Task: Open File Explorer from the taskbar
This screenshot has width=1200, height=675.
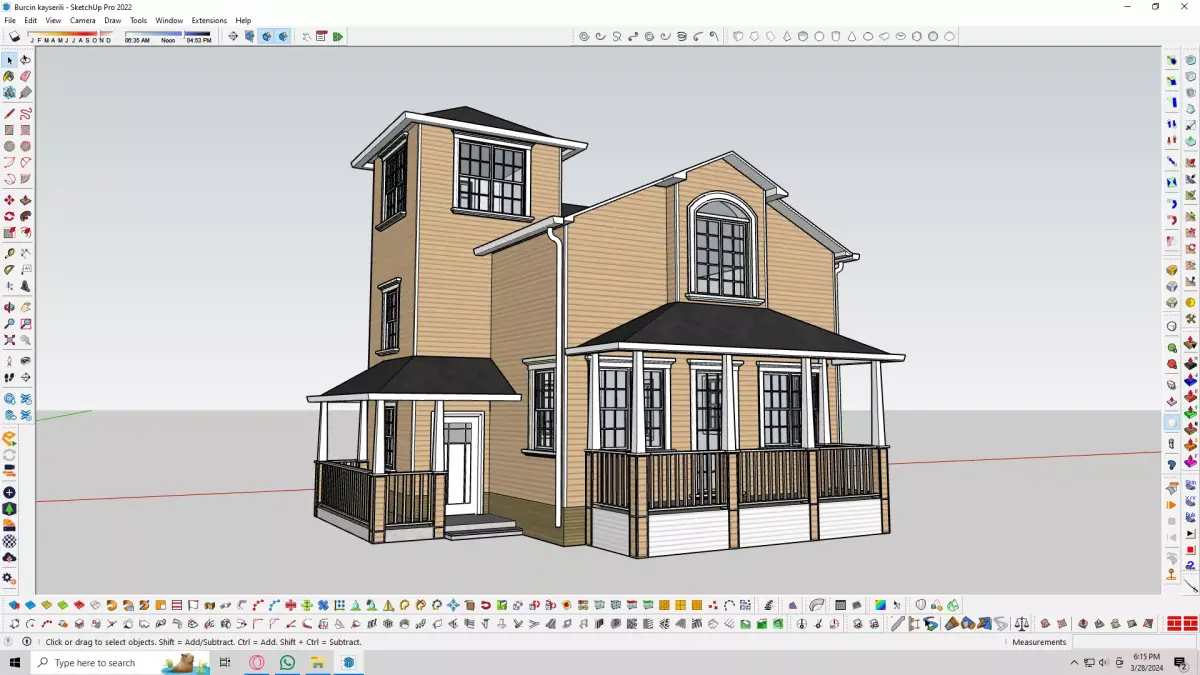Action: click(x=318, y=662)
